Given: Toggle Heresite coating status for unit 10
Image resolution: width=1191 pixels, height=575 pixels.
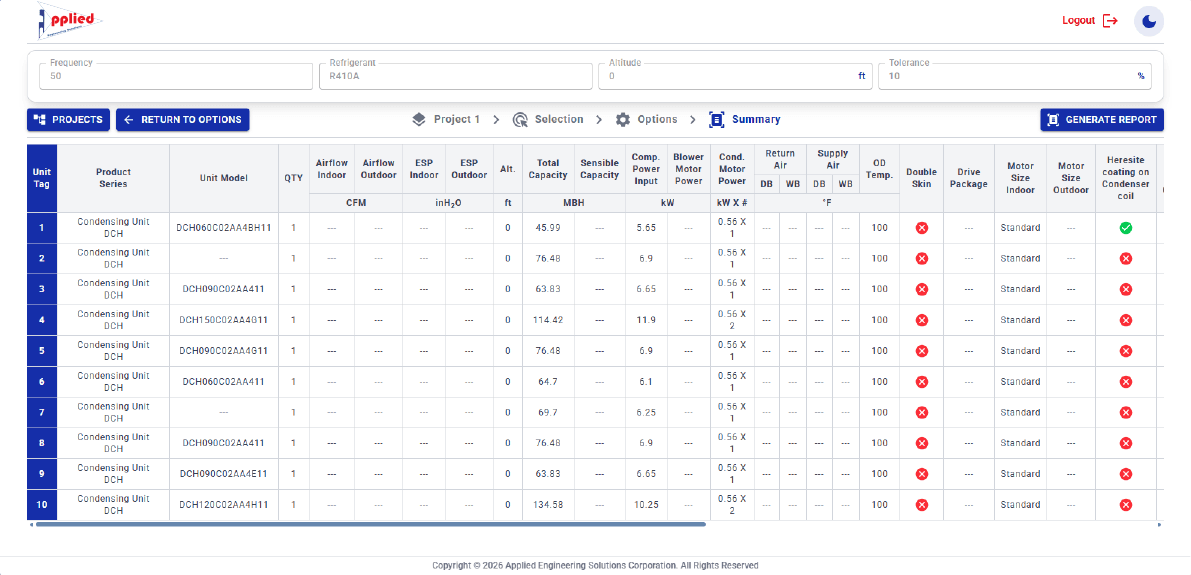Looking at the screenshot, I should pyautogui.click(x=1126, y=505).
